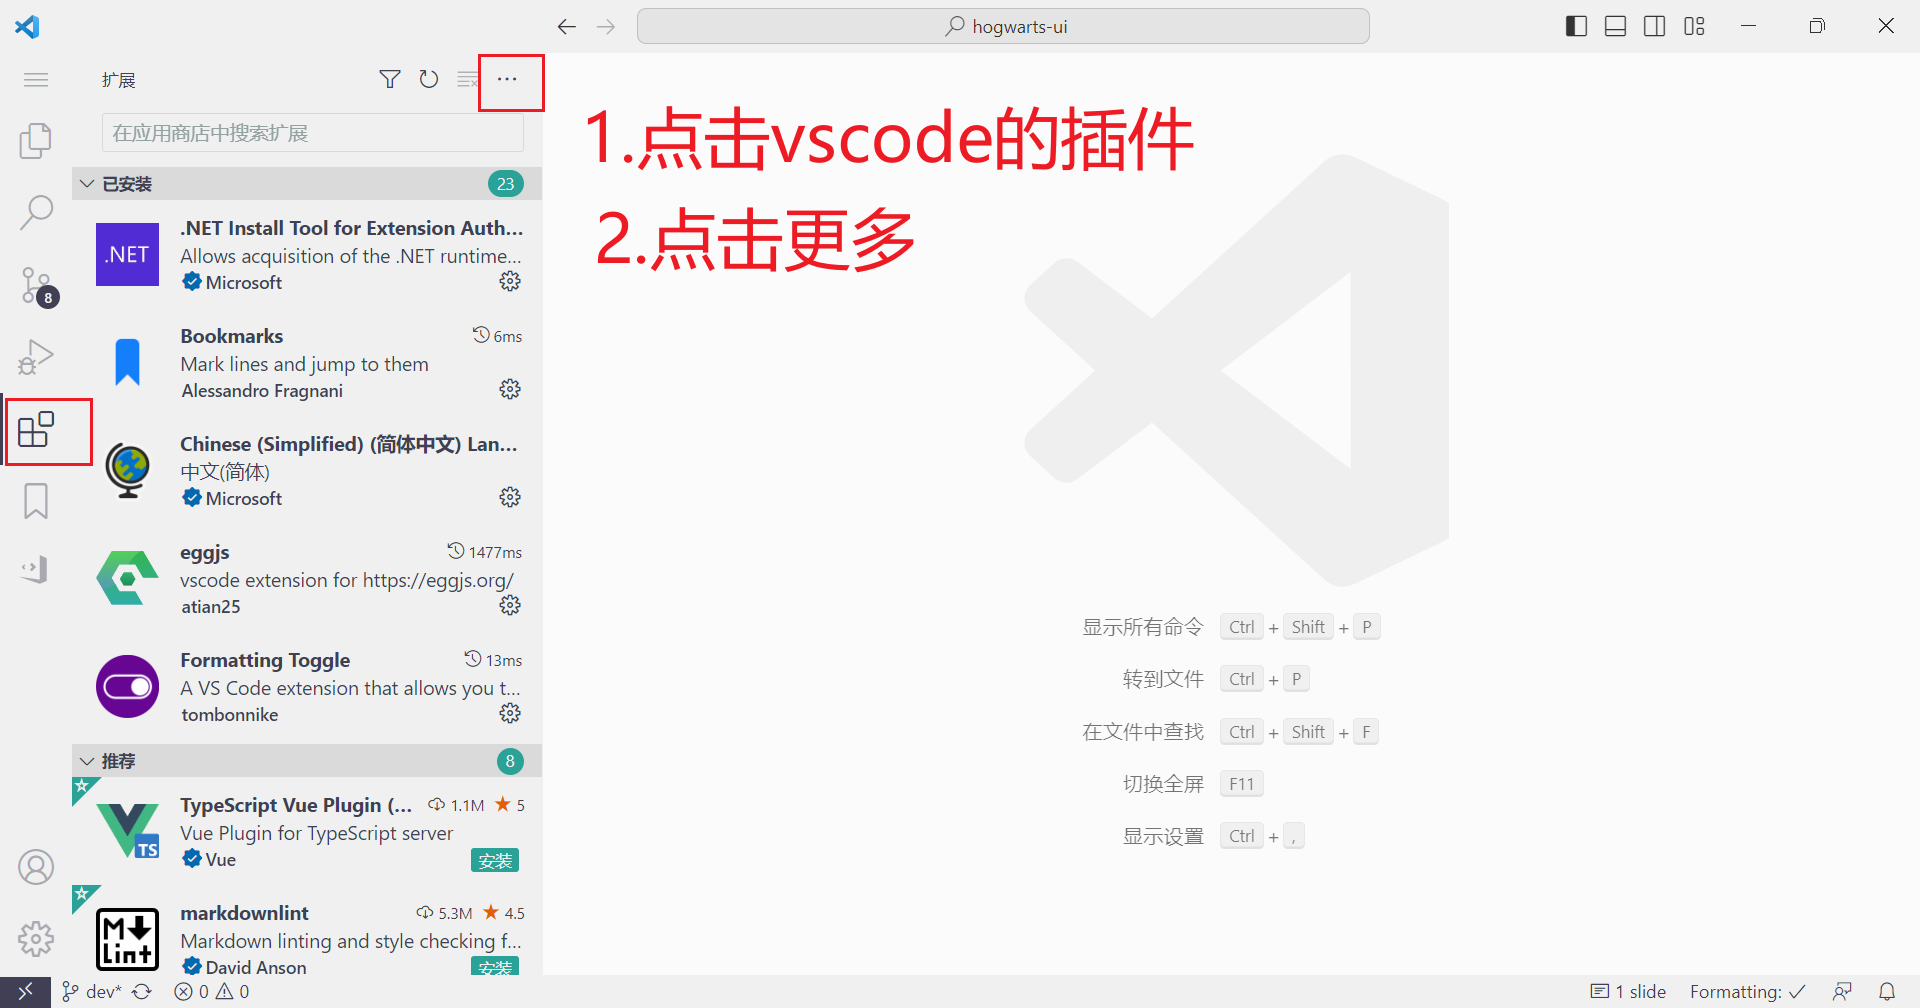The width and height of the screenshot is (1920, 1008).
Task: Open the hamburger application menu
Action: 36,79
